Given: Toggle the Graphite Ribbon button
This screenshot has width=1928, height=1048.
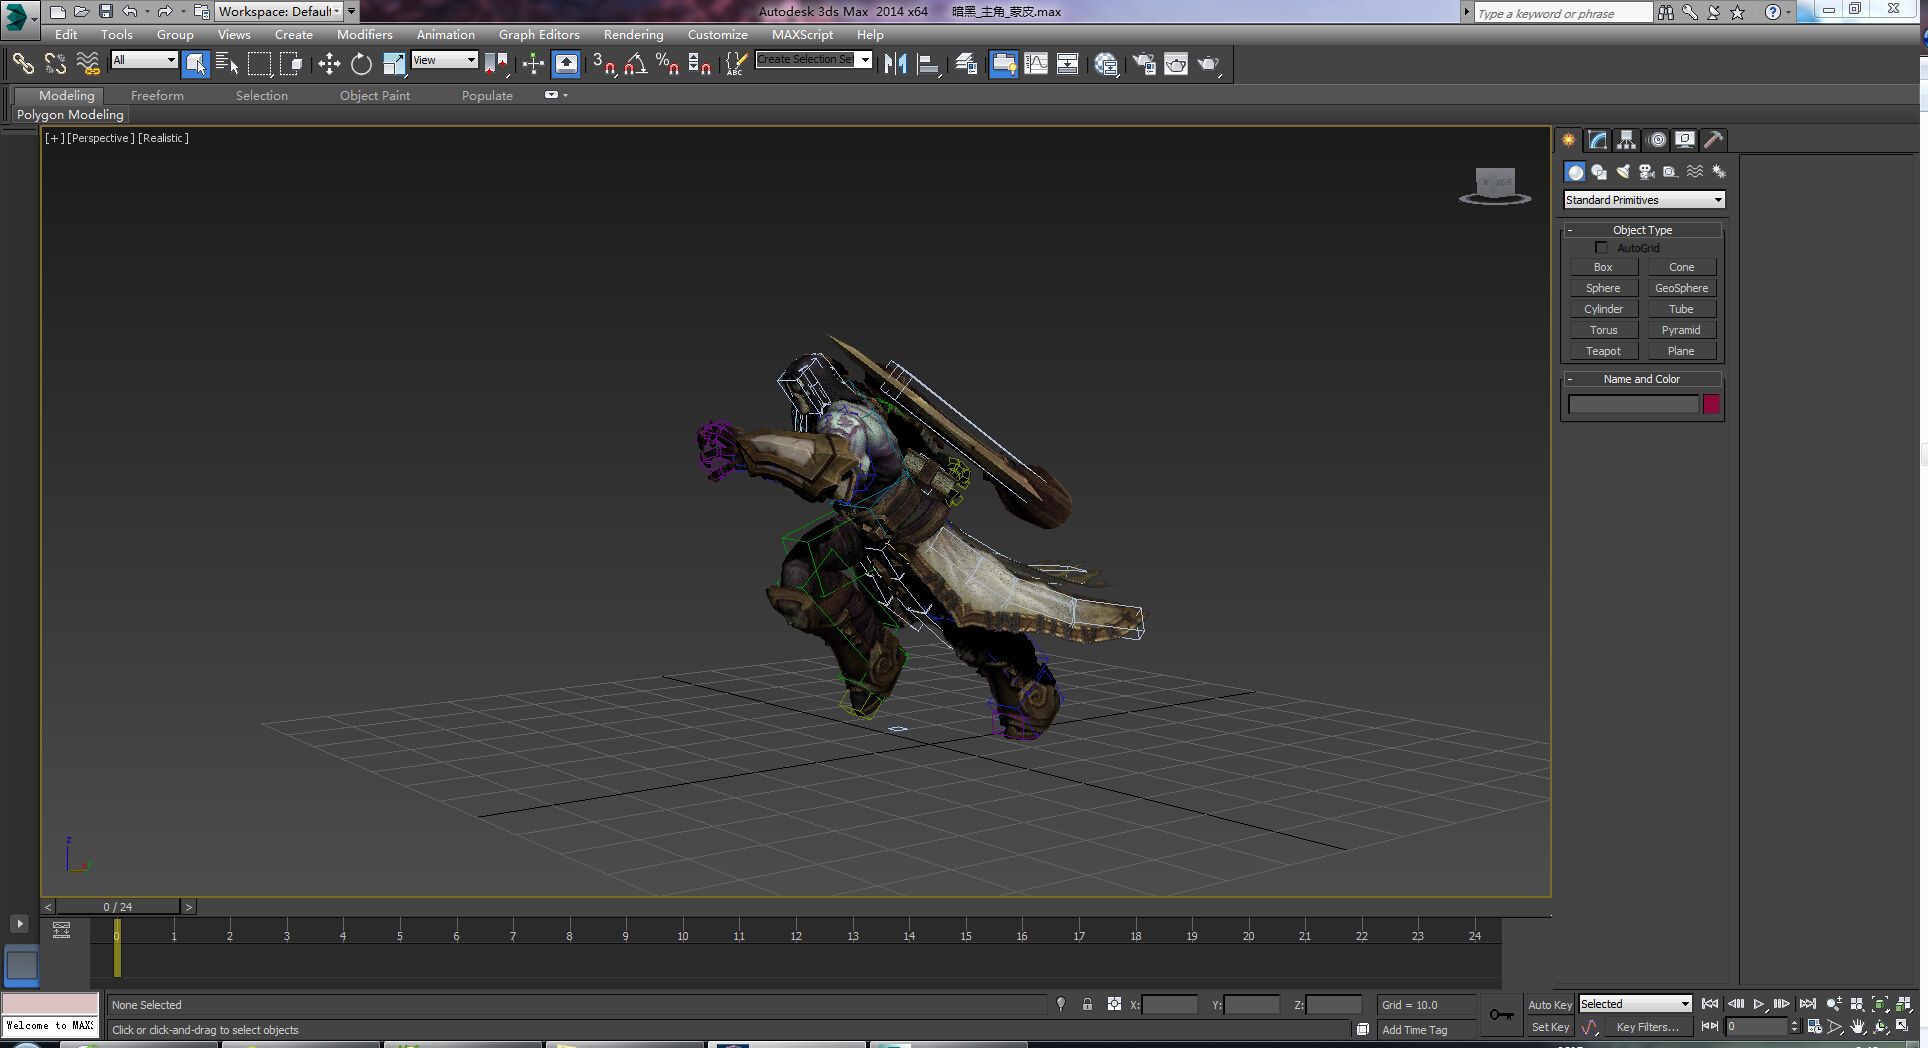Looking at the screenshot, I should pos(1003,64).
